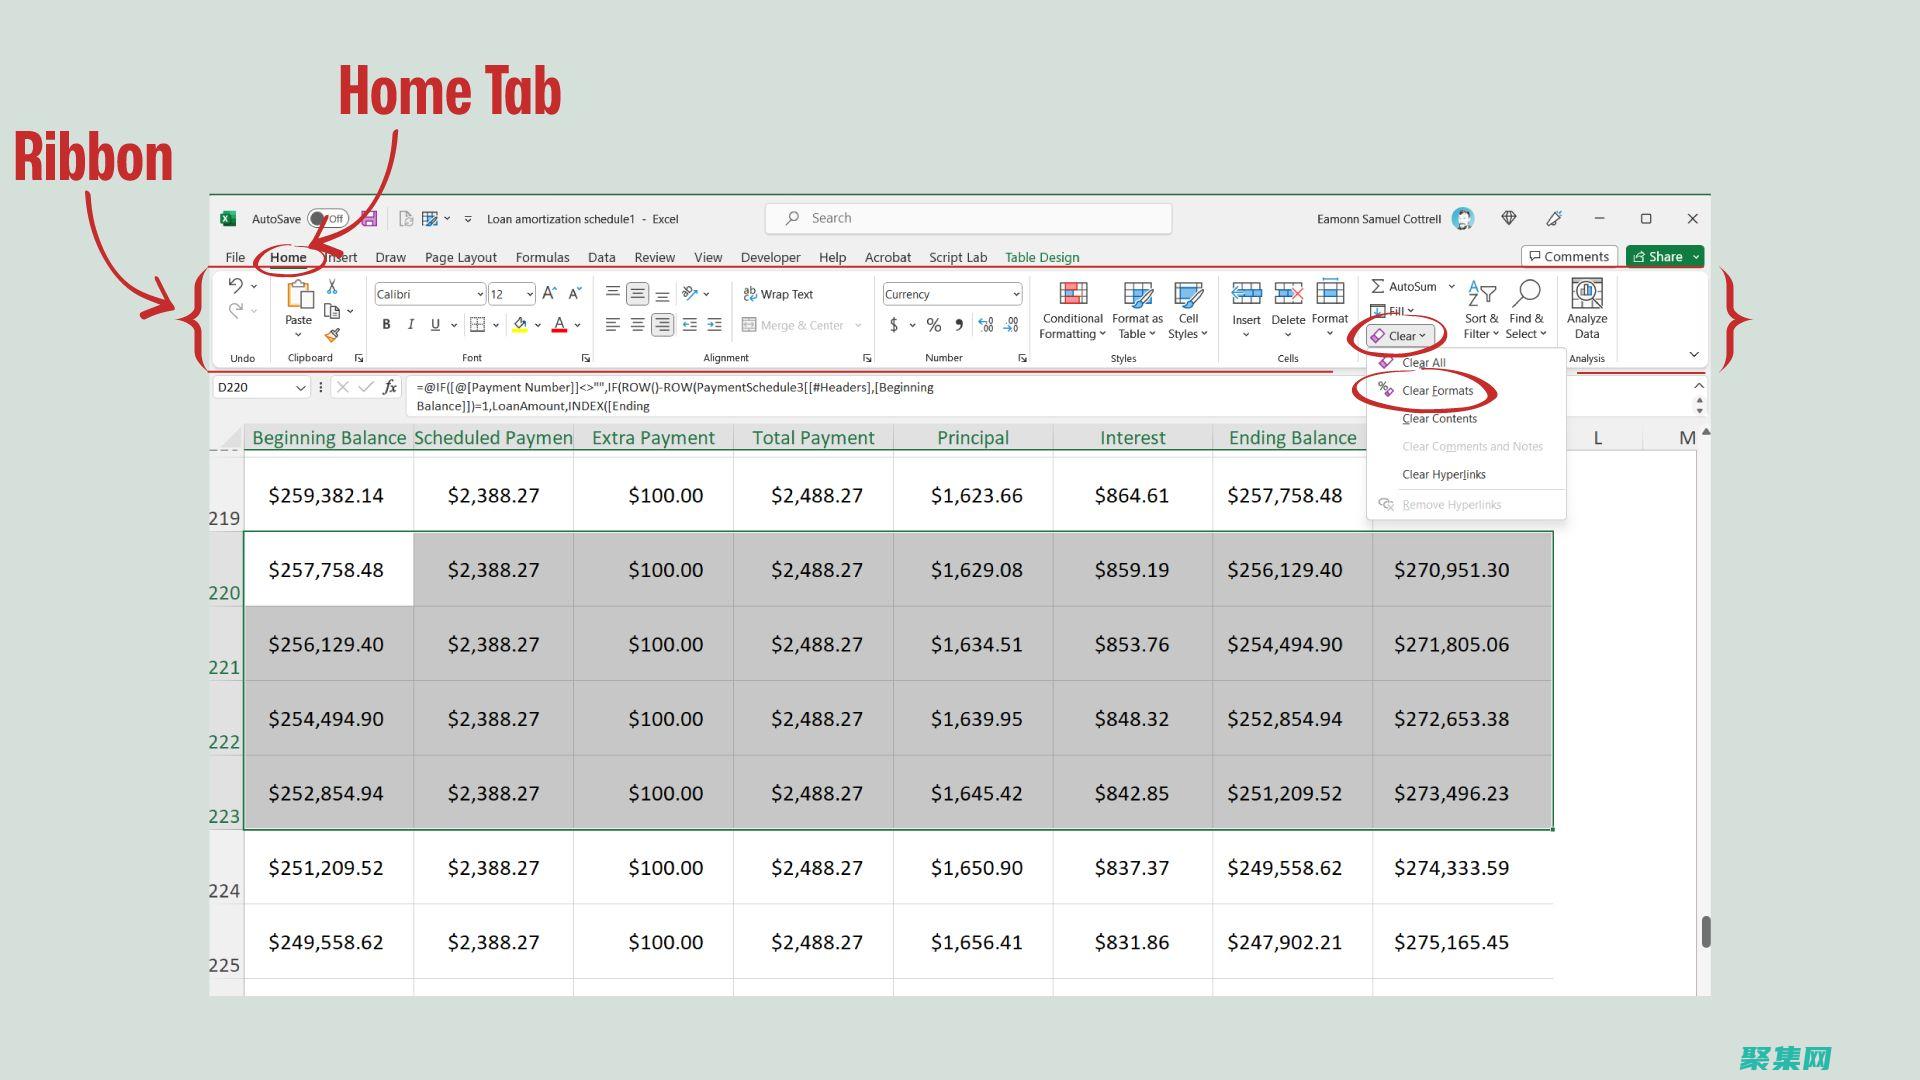1920x1080 pixels.
Task: Click the Bold formatting icon
Action: pos(386,324)
